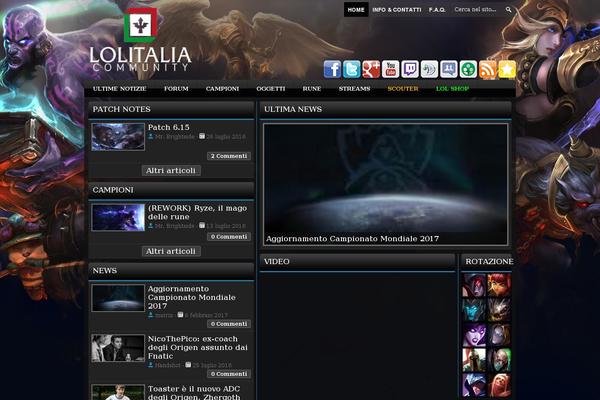
Task: Open the CAMPIONI menu item
Action: (x=222, y=88)
